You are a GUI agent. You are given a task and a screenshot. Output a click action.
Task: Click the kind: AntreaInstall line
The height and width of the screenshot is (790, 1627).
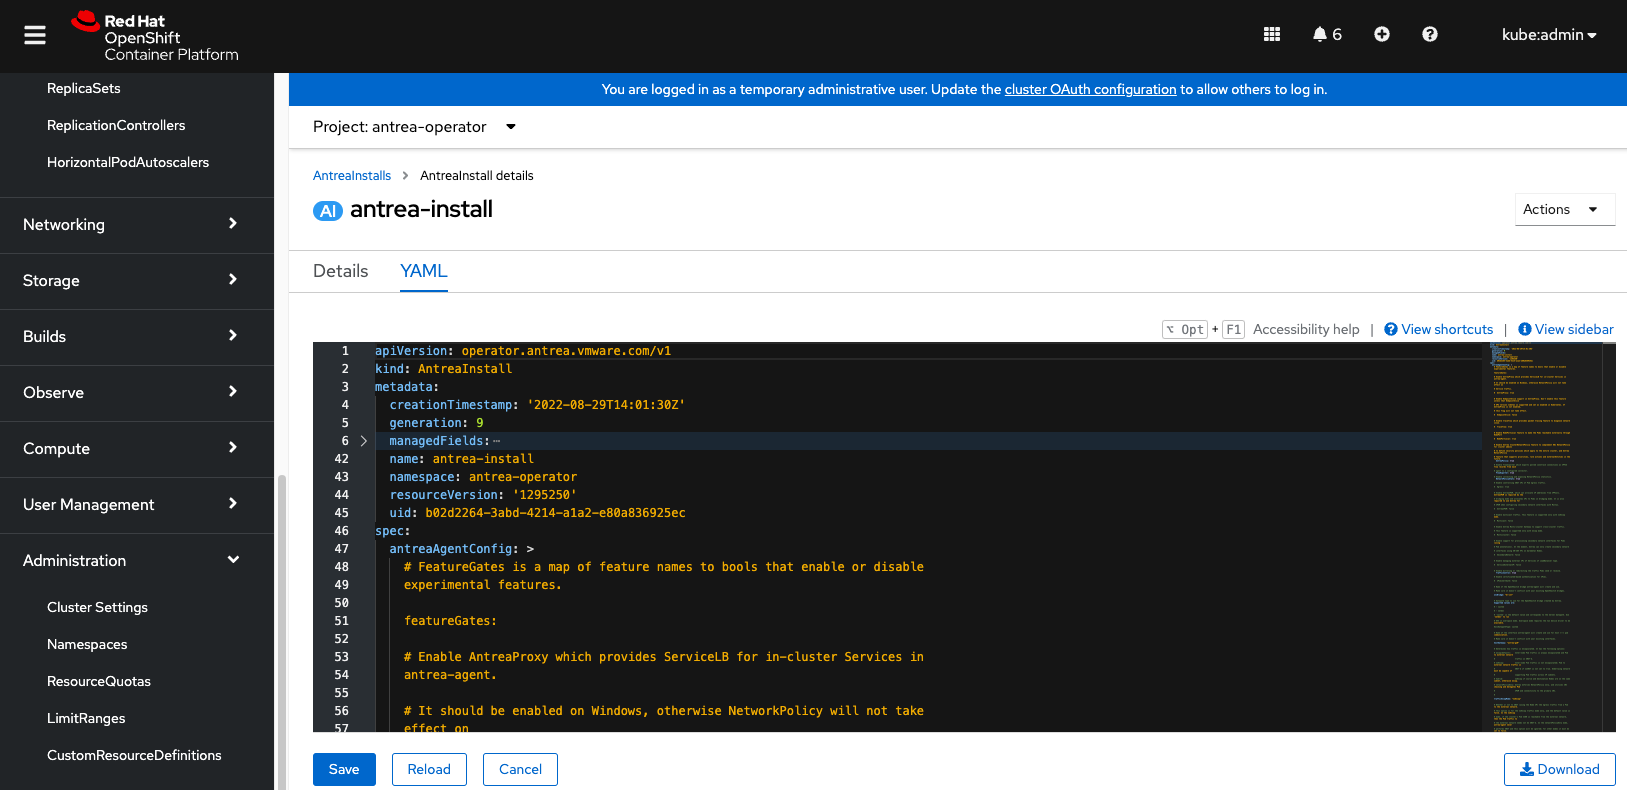coord(443,369)
